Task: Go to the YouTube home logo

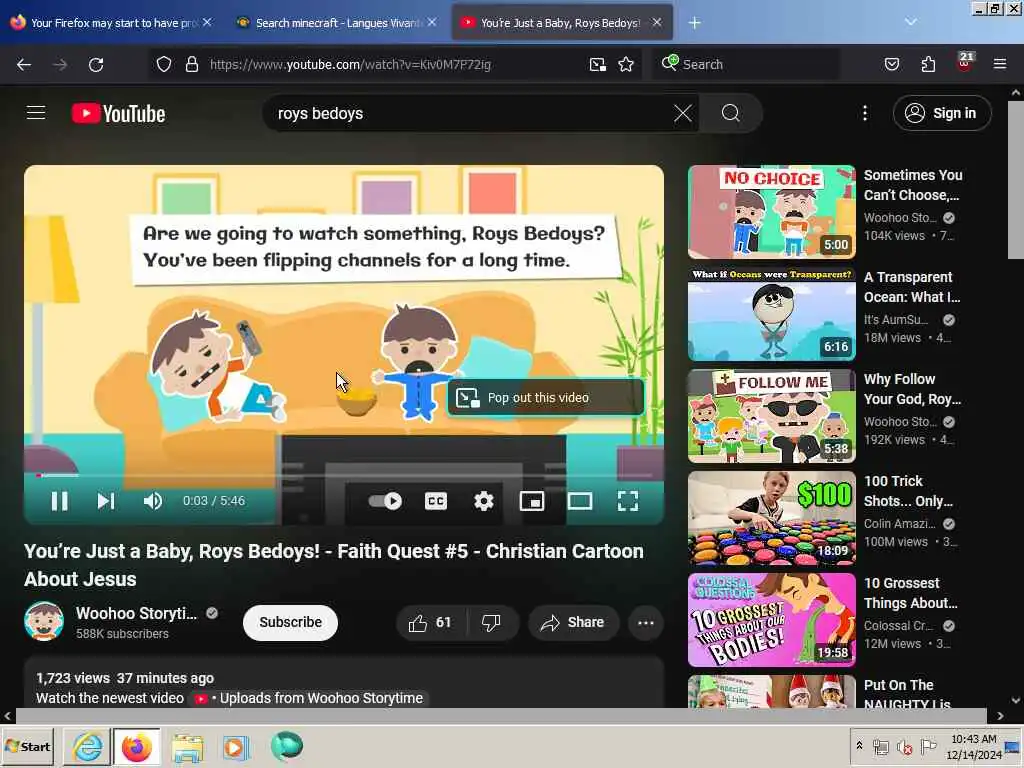Action: (x=118, y=114)
